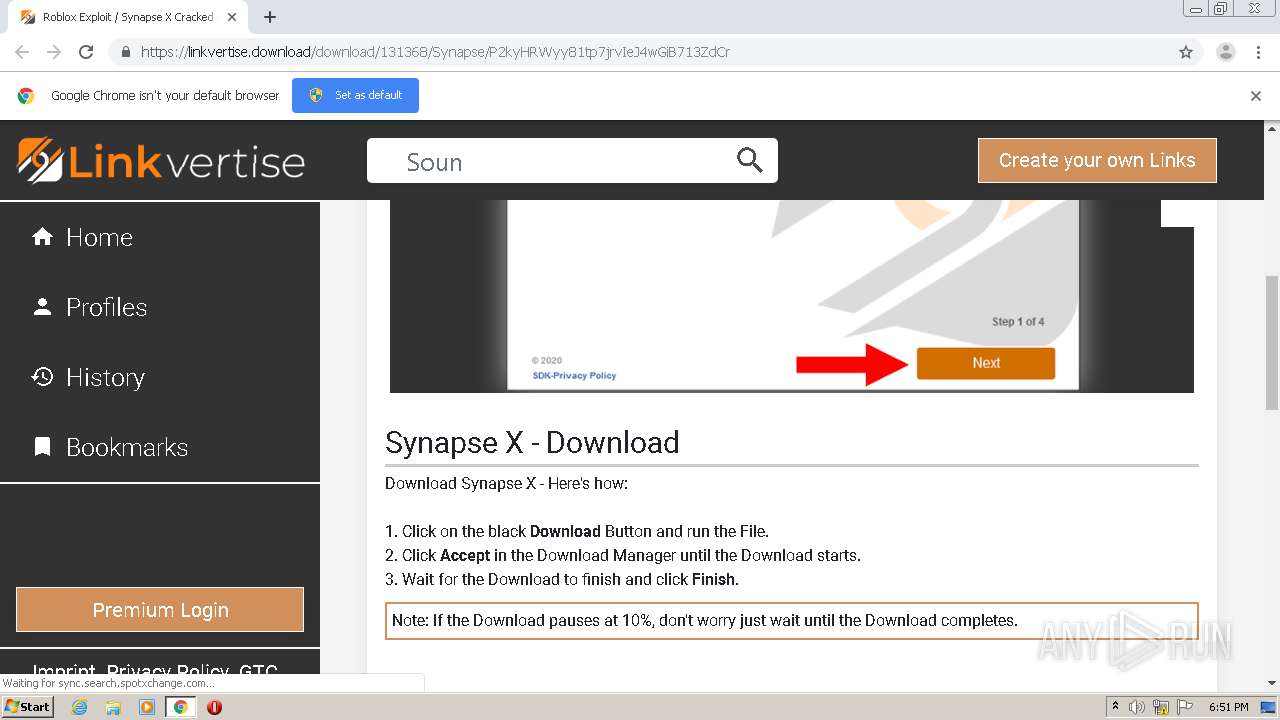The image size is (1280, 720).
Task: Click the Action Center flag icon
Action: click(x=1185, y=707)
